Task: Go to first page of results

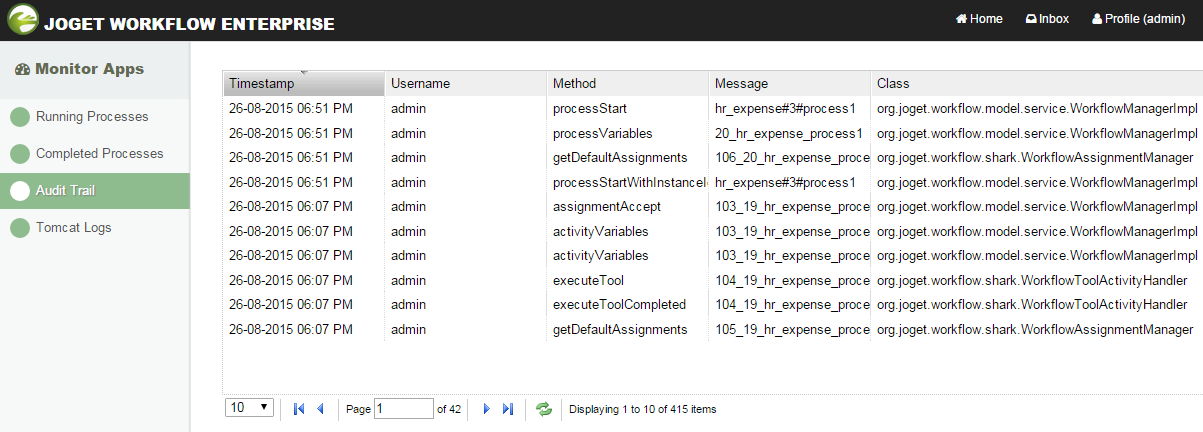Action: click(x=299, y=409)
